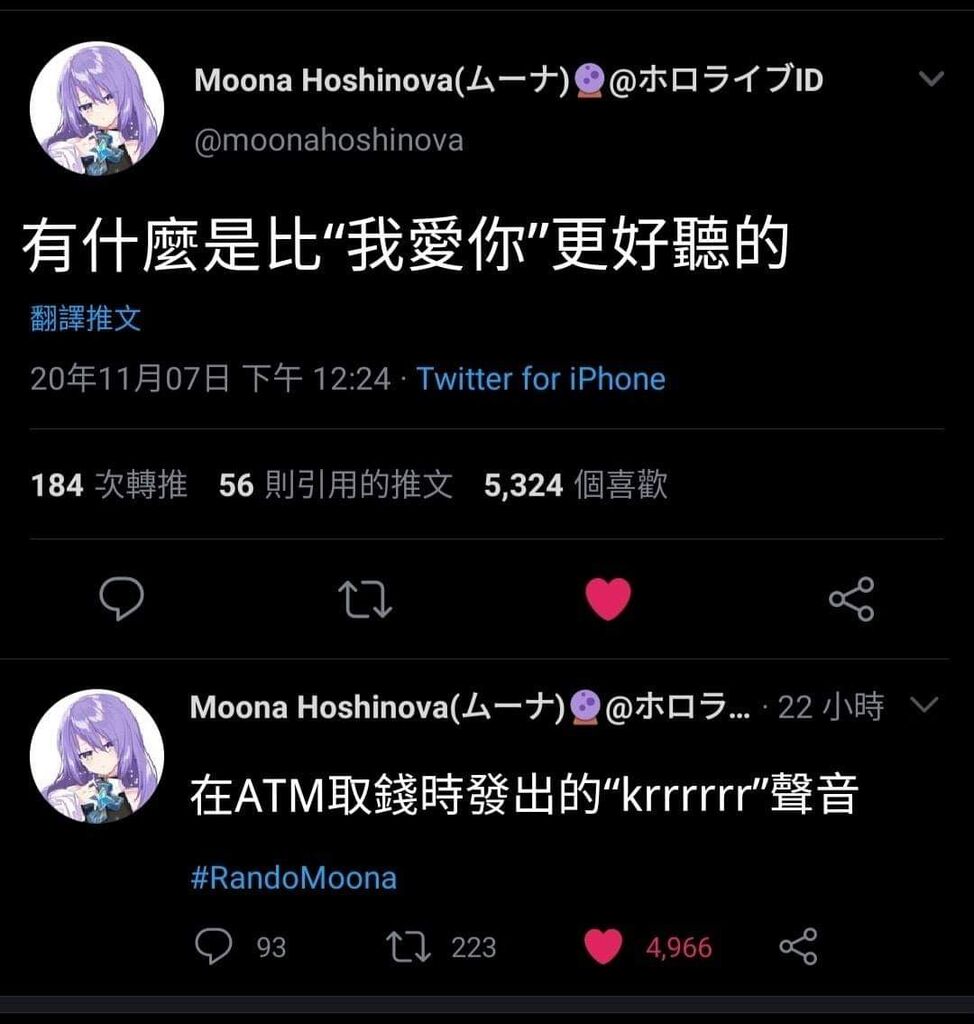
Task: Open the #RandoMoona hashtag
Action: 294,878
